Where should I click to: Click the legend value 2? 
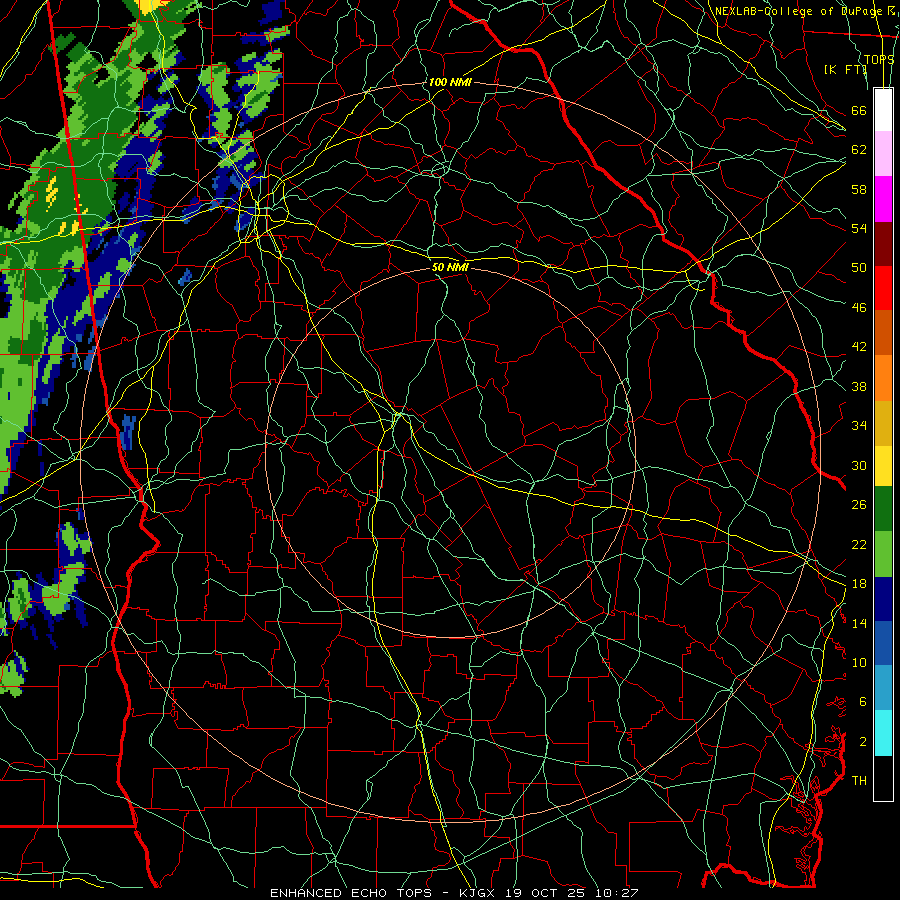(862, 742)
